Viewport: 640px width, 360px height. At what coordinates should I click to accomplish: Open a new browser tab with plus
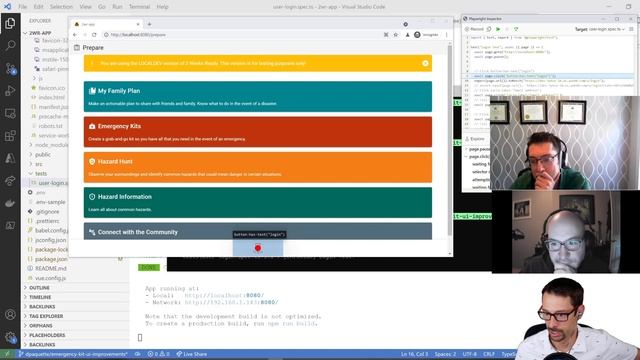tap(149, 24)
